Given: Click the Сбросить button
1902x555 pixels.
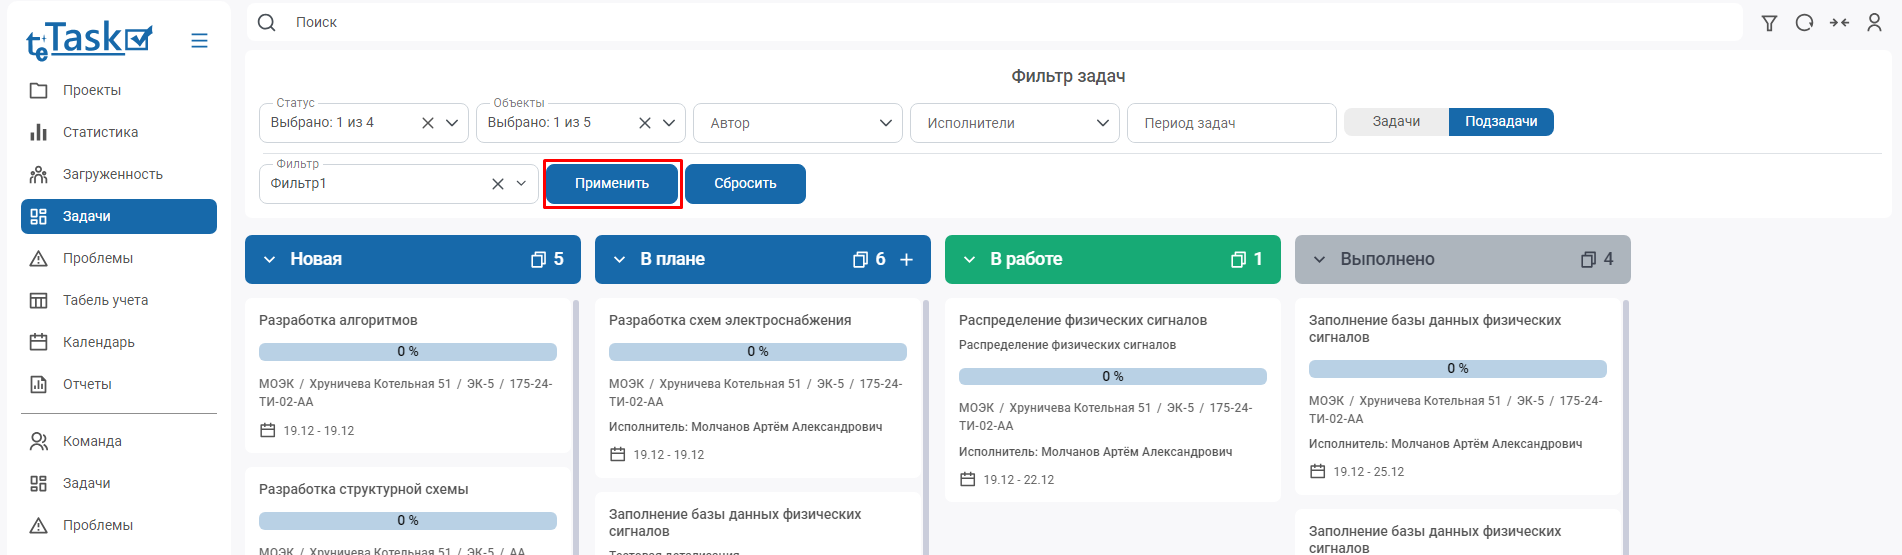Looking at the screenshot, I should coord(745,184).
